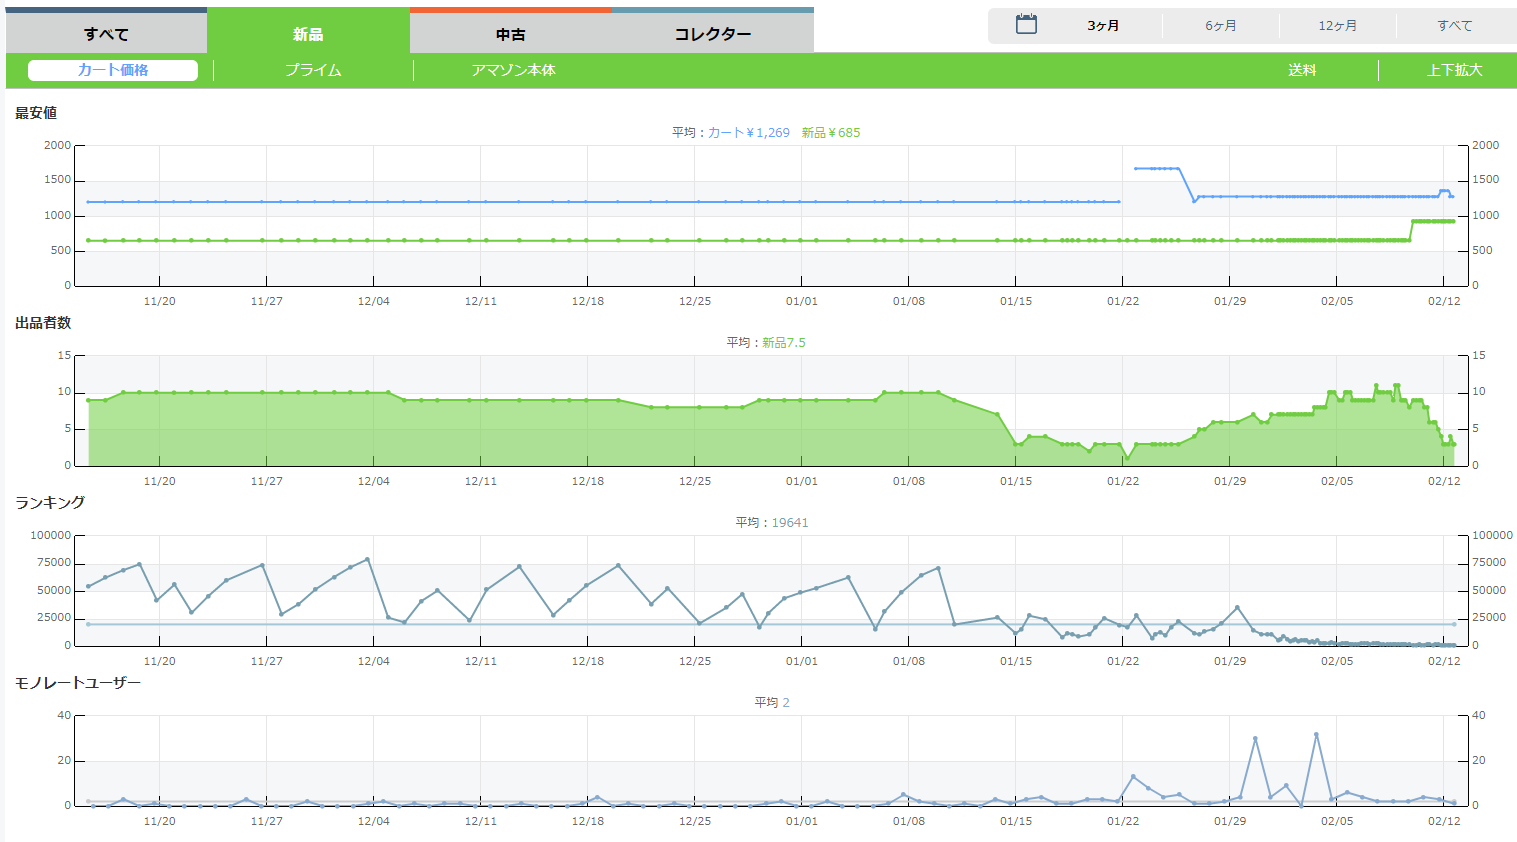The height and width of the screenshot is (842, 1517).
Task: Click the highest モノレートユーザー spike point
Action: [1316, 735]
